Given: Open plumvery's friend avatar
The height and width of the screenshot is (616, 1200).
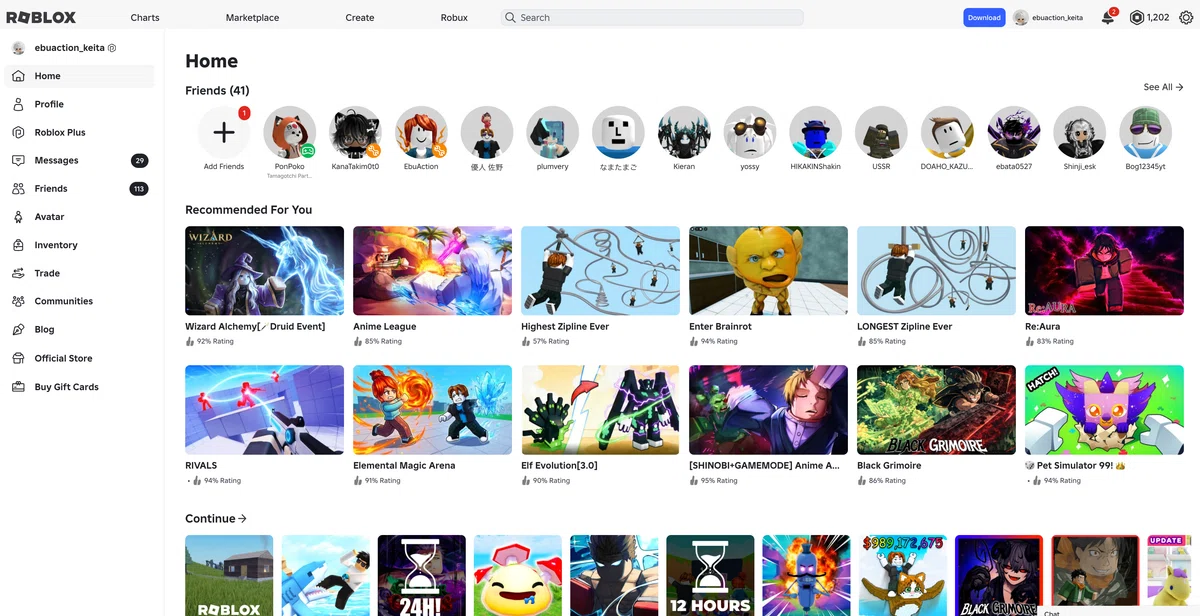Looking at the screenshot, I should (x=552, y=132).
